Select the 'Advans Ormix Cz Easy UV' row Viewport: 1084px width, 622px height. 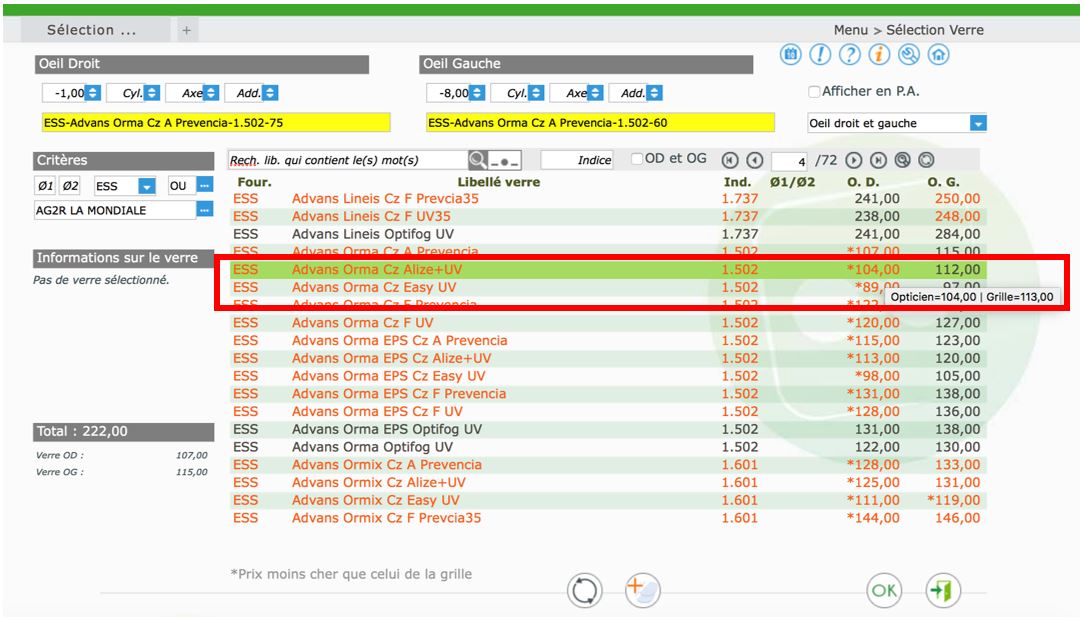pyautogui.click(x=608, y=500)
